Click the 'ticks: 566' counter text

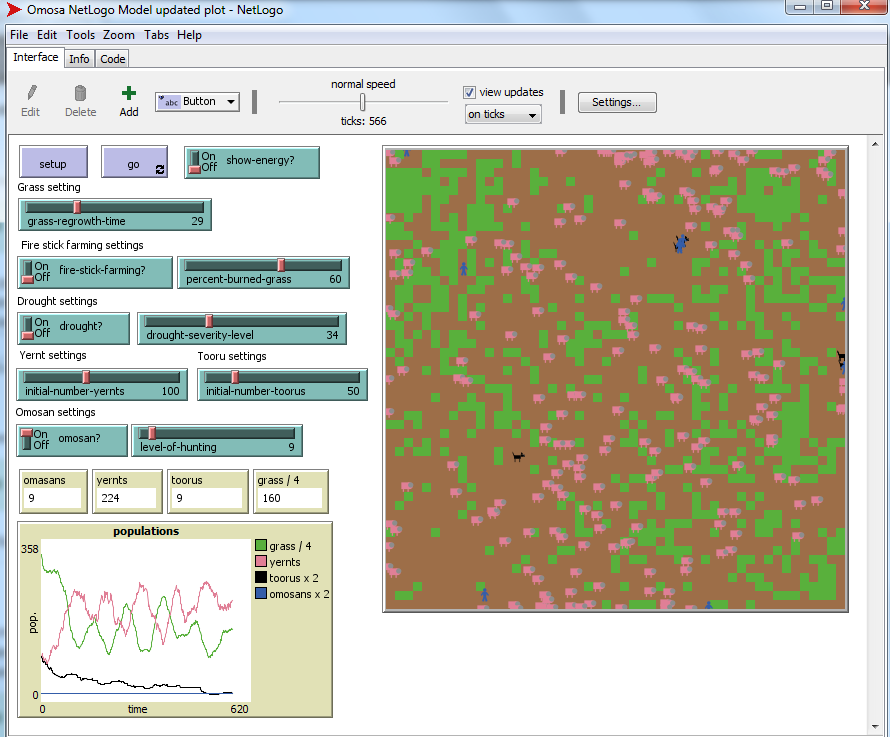click(363, 121)
